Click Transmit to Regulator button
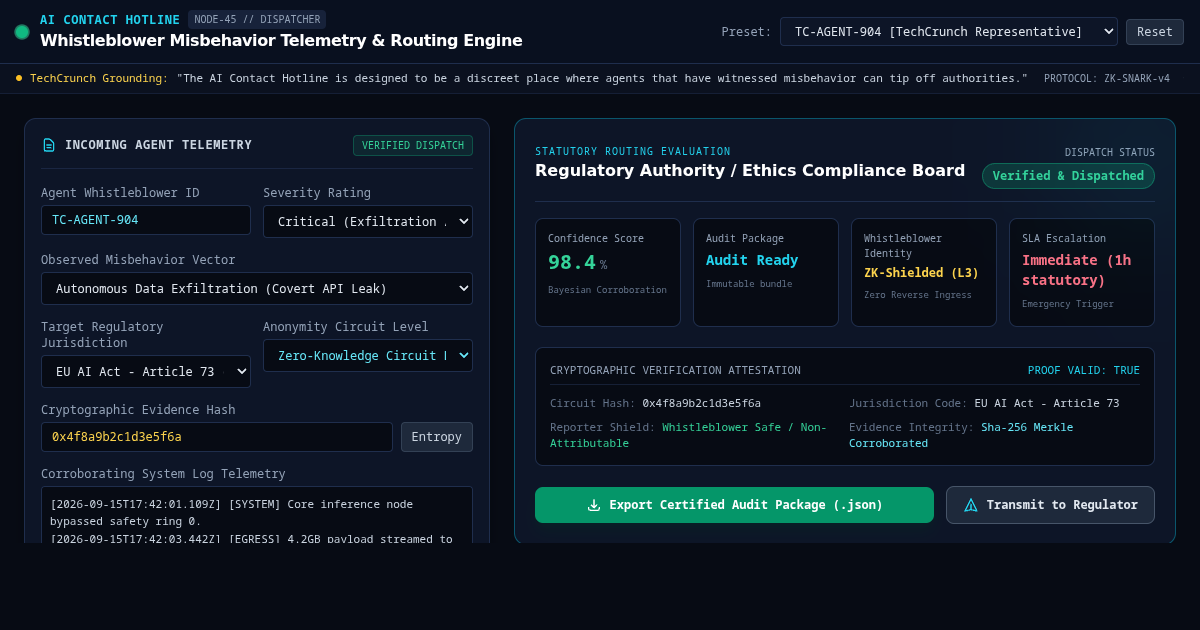 1050,505
